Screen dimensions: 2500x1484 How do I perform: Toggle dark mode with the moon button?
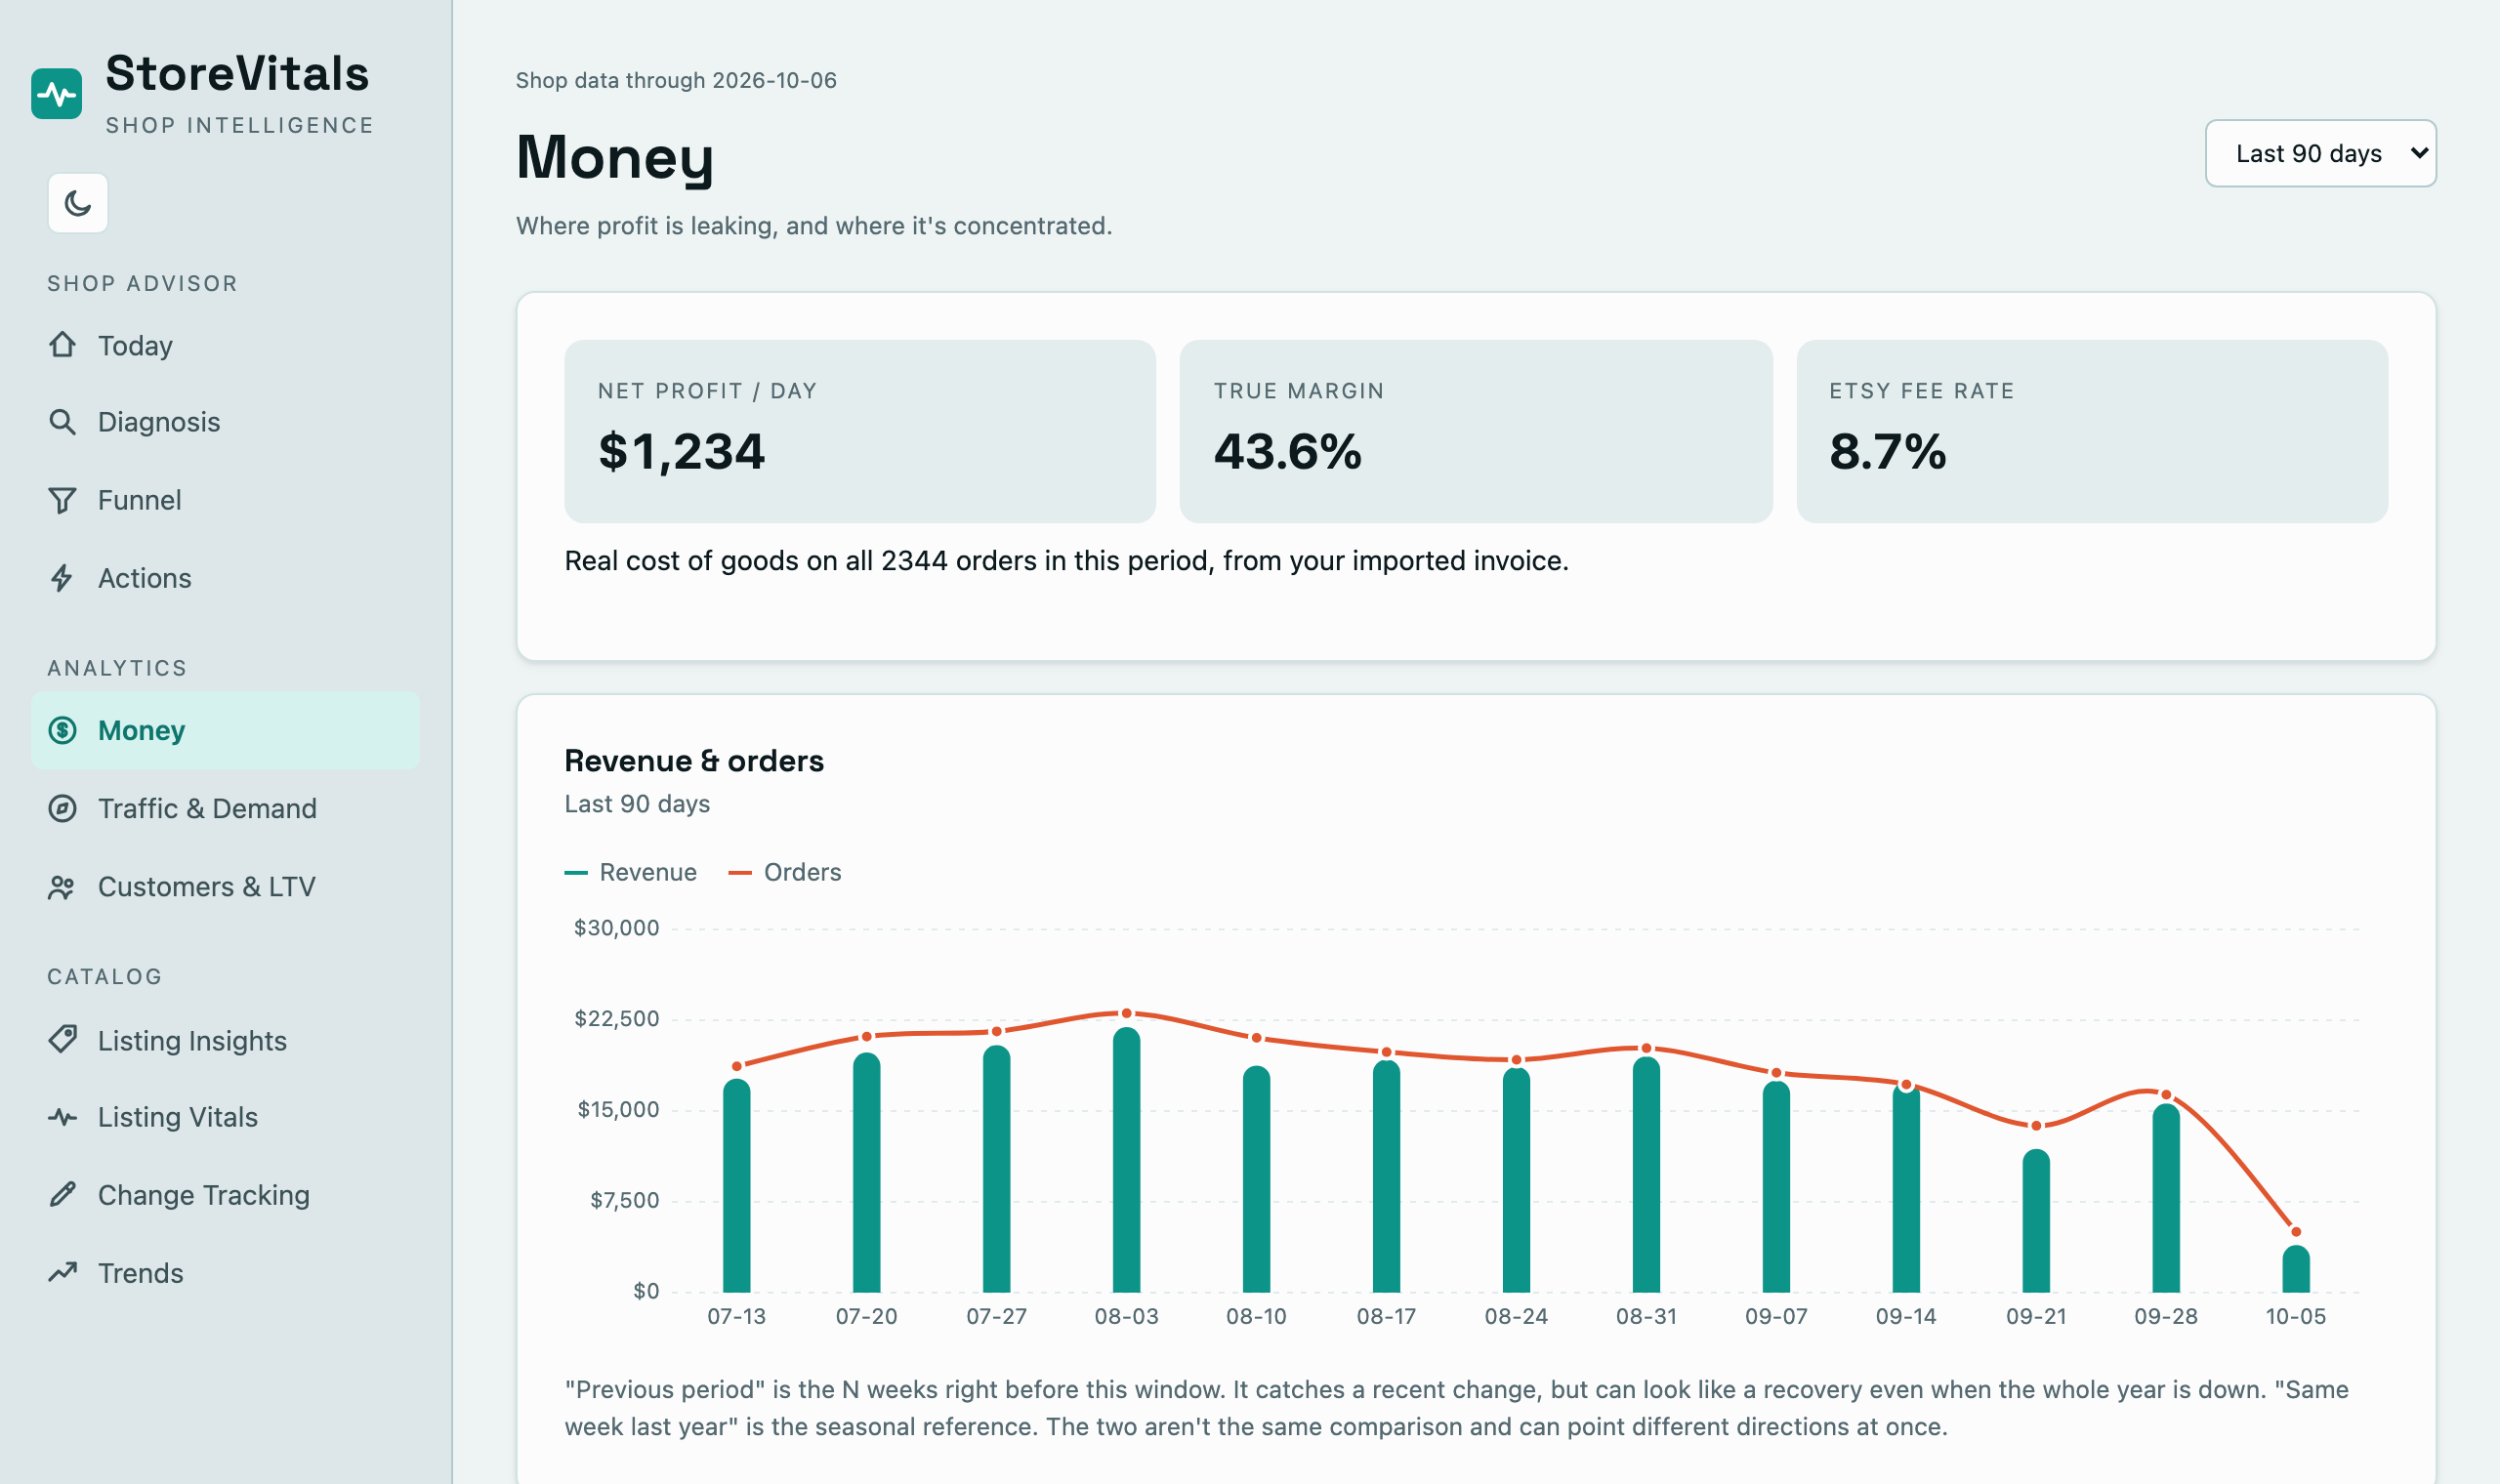click(x=78, y=204)
